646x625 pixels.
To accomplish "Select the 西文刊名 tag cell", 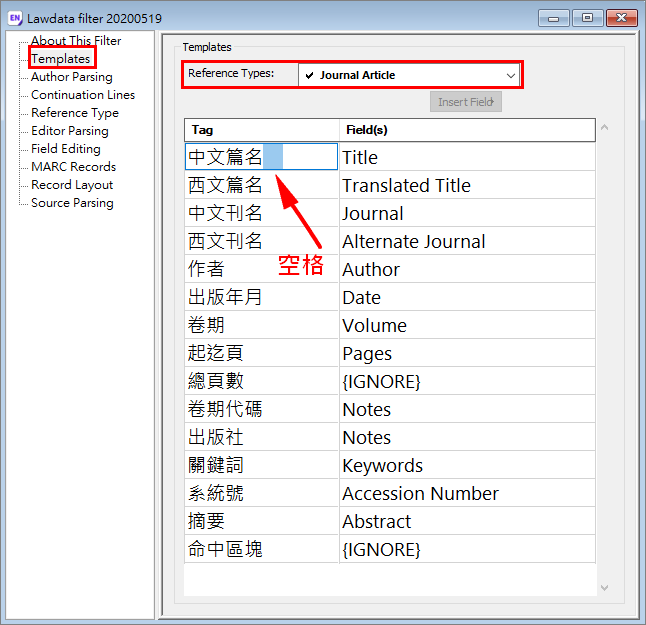I will tap(261, 241).
